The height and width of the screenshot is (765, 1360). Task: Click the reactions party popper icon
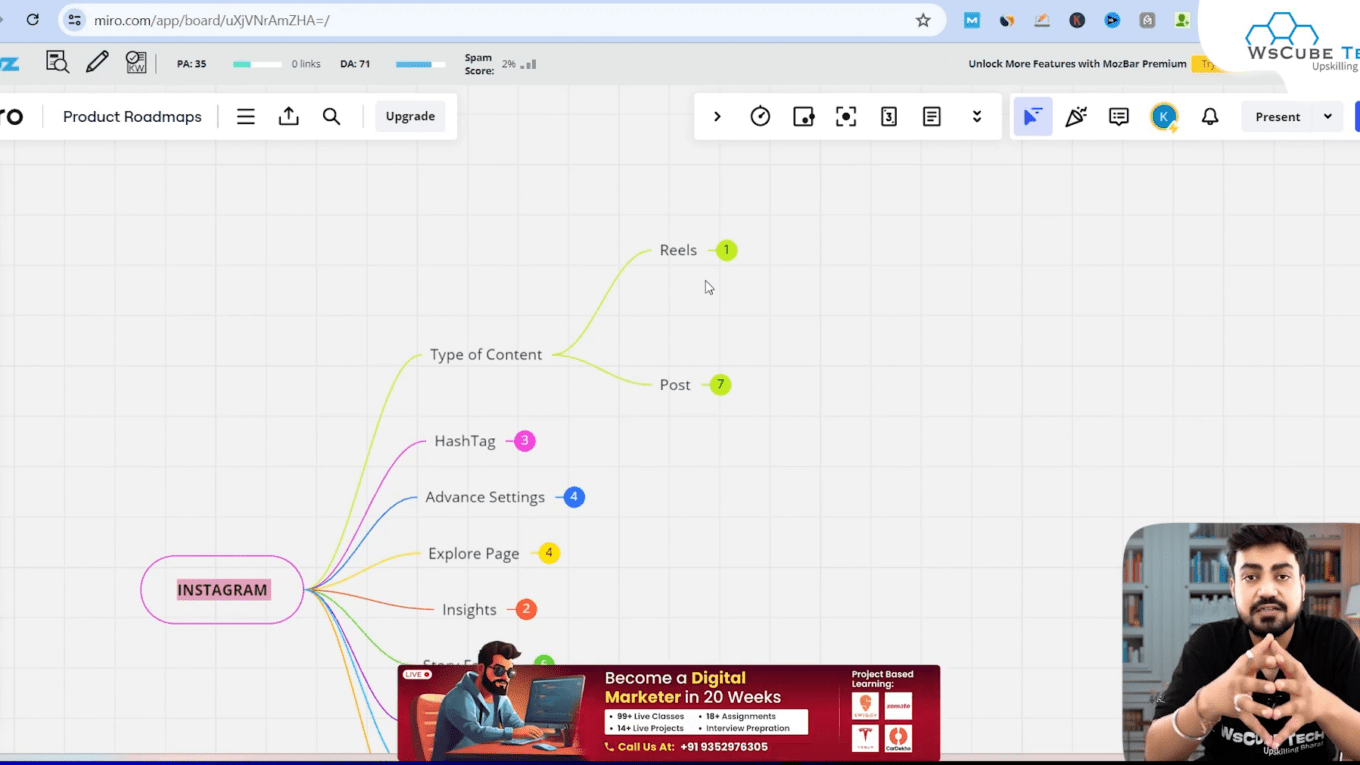point(1076,117)
